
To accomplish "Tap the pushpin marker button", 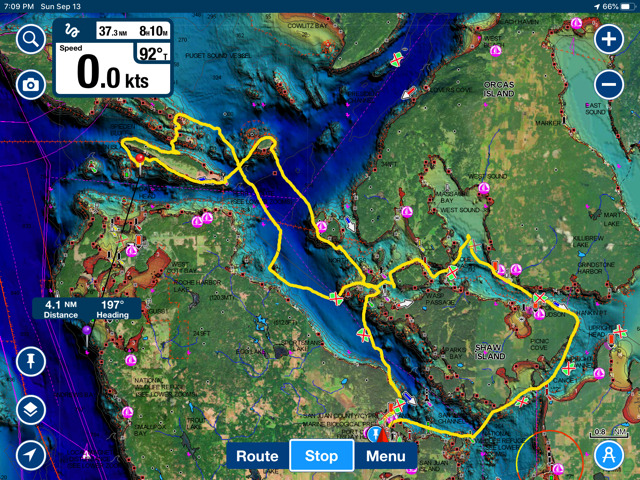I will (31, 361).
